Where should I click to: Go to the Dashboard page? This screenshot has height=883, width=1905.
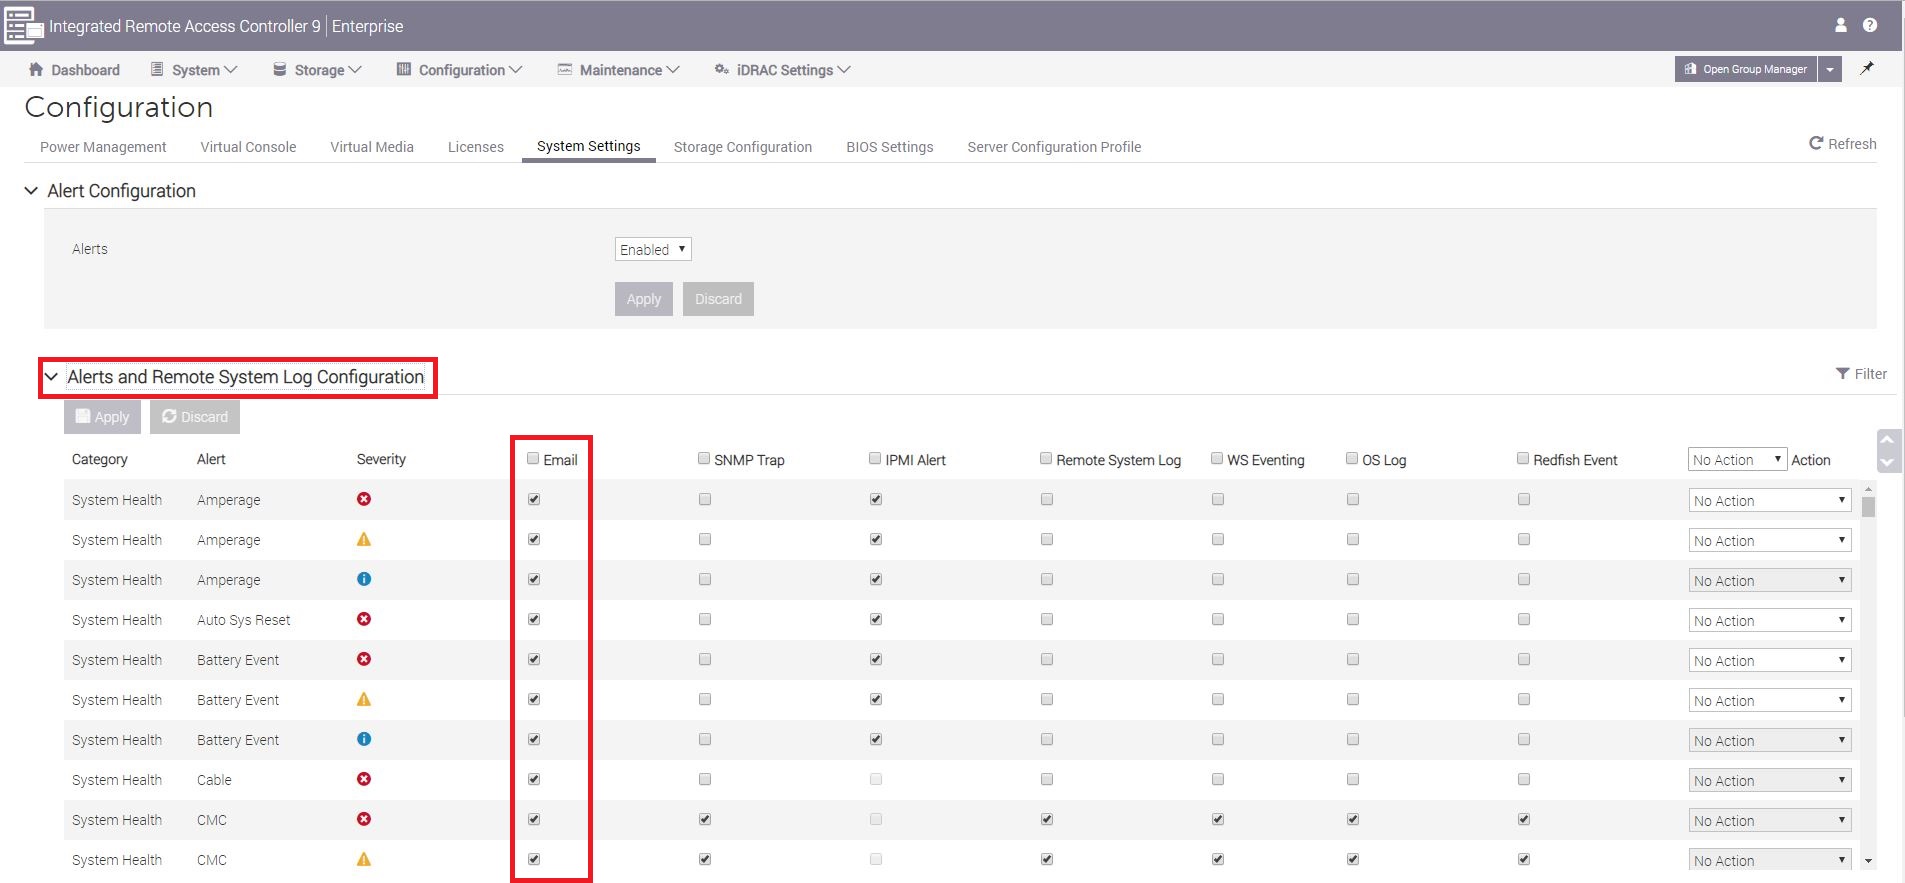tap(74, 70)
